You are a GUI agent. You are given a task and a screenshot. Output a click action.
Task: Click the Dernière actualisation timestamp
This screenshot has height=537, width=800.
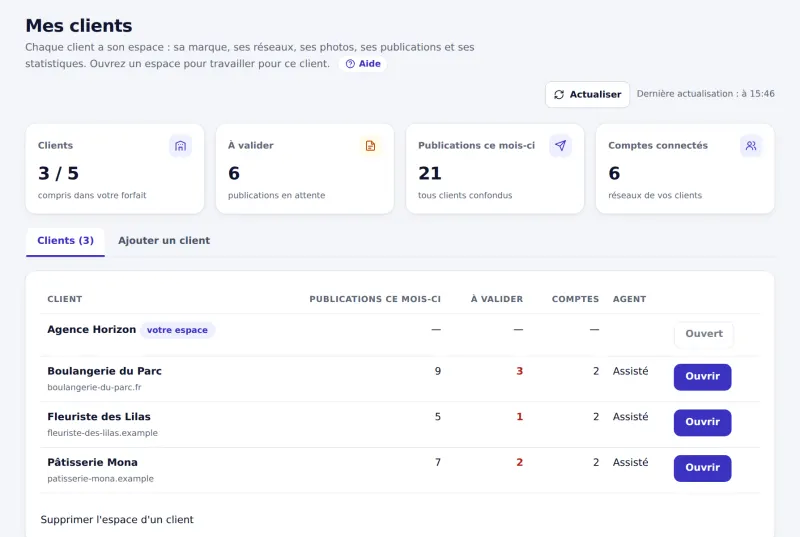(706, 94)
